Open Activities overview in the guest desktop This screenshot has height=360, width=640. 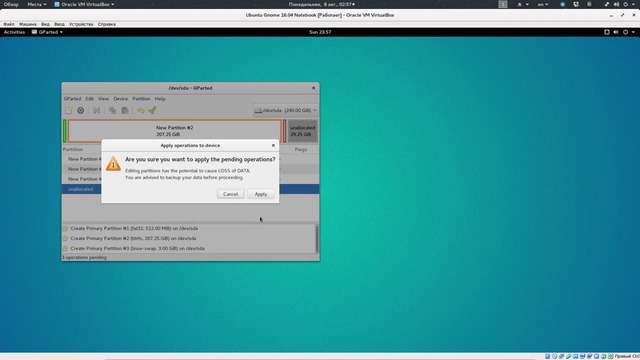(14, 32)
